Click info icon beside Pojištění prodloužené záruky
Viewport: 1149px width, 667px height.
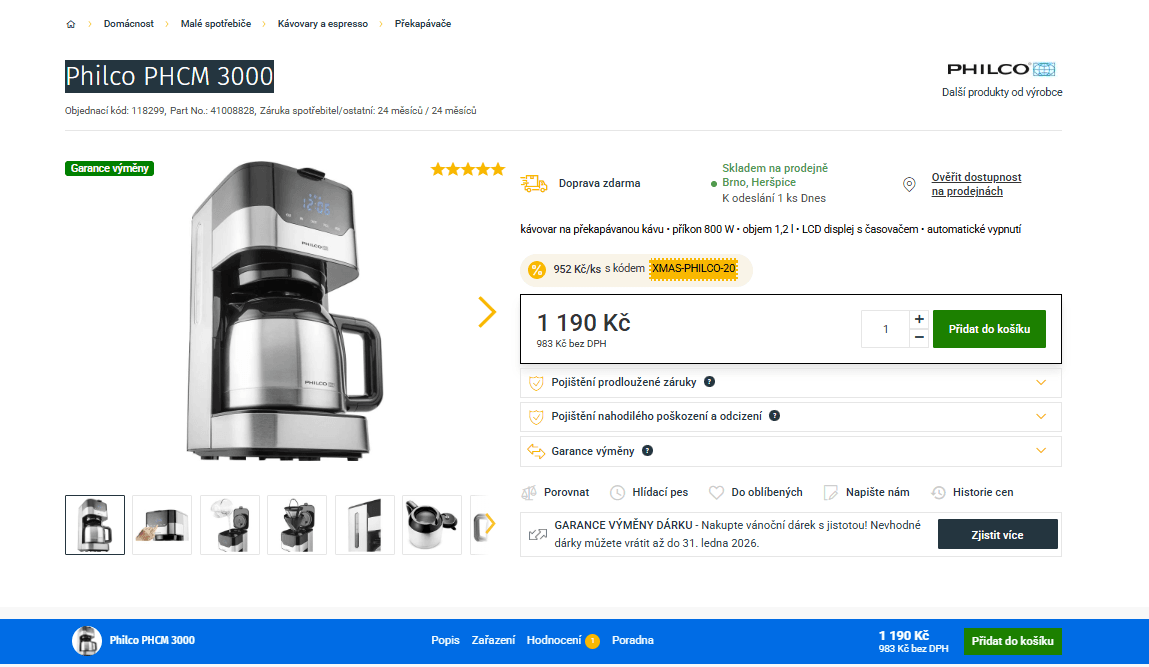pos(709,382)
